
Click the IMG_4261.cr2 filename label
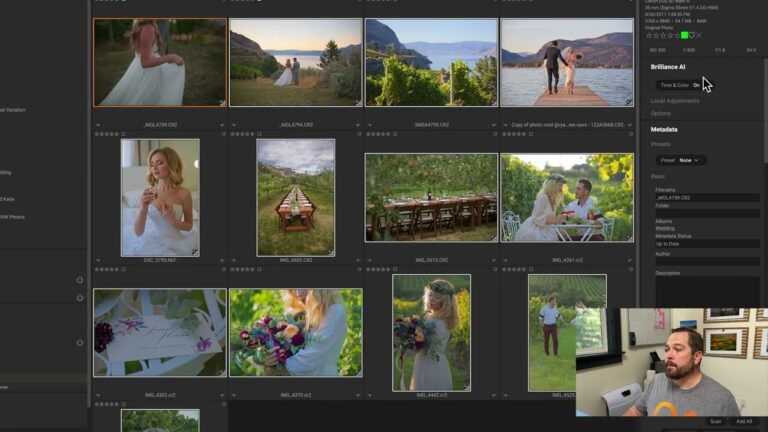click(x=567, y=261)
